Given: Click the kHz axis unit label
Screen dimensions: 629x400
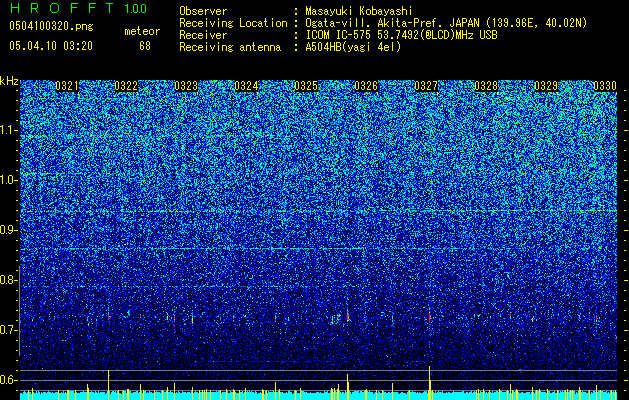Looking at the screenshot, I should coord(9,81).
